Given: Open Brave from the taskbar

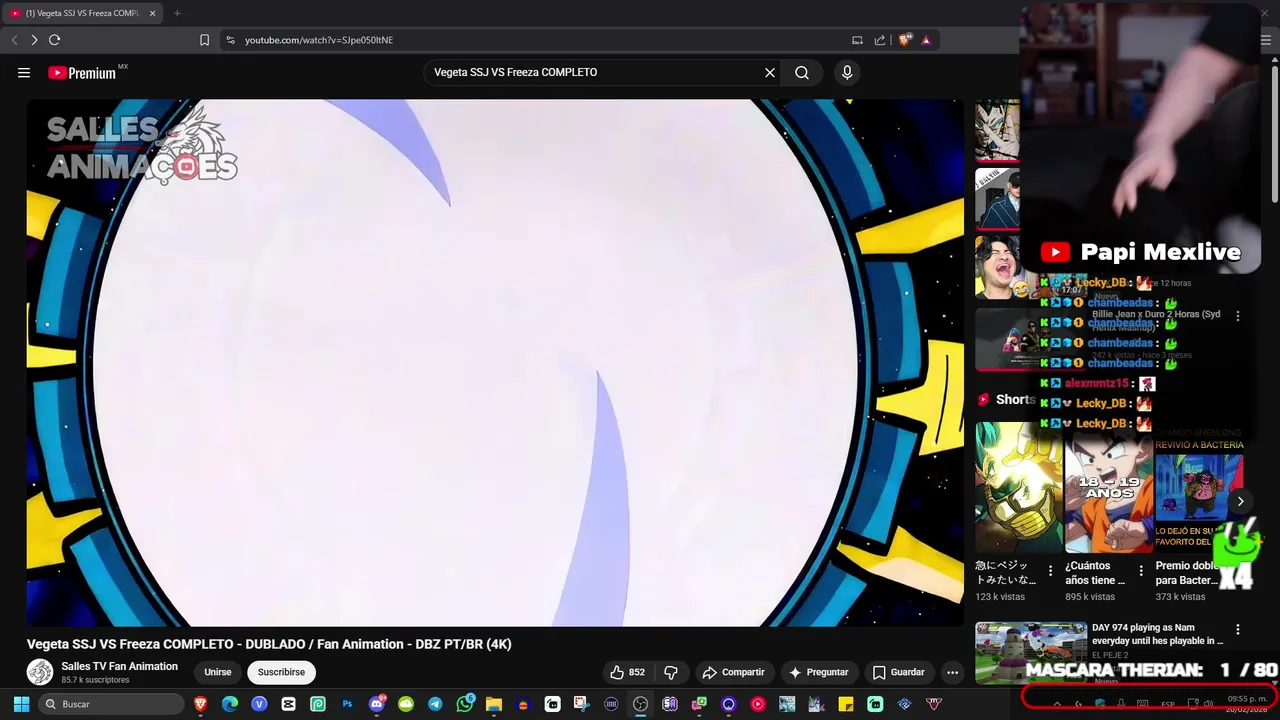Looking at the screenshot, I should (201, 704).
